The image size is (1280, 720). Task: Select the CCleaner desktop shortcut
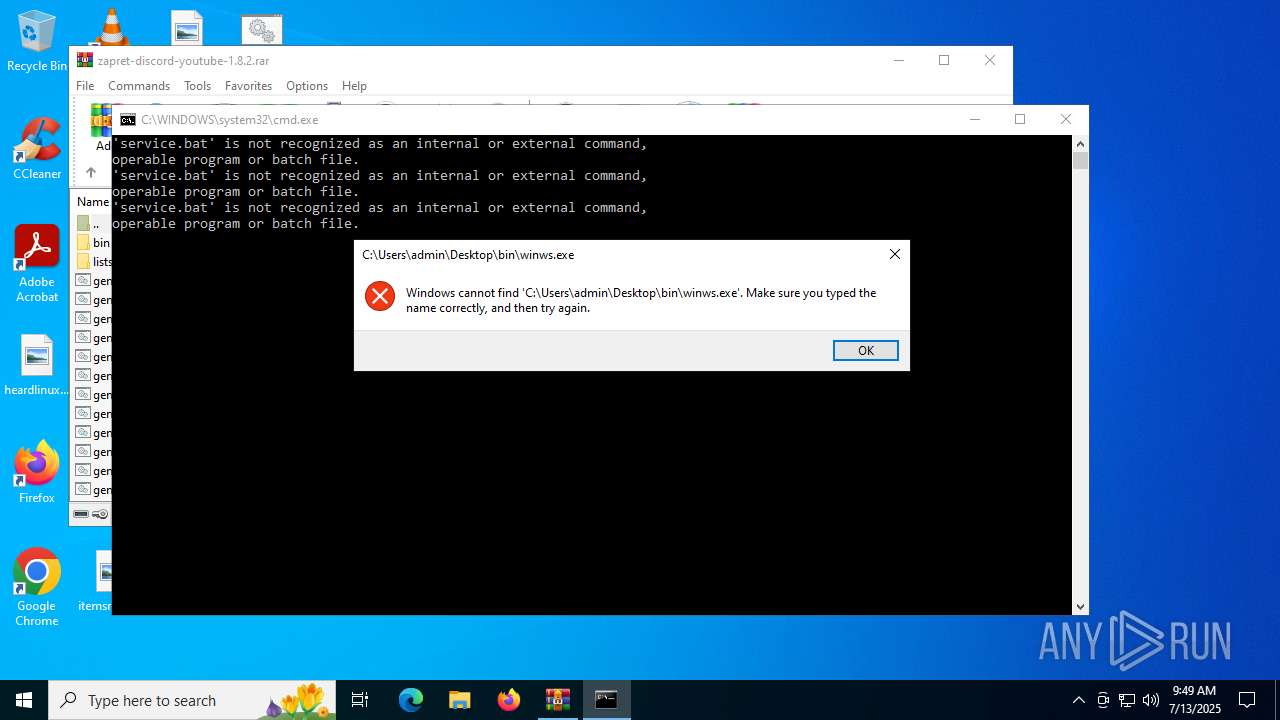[x=37, y=148]
